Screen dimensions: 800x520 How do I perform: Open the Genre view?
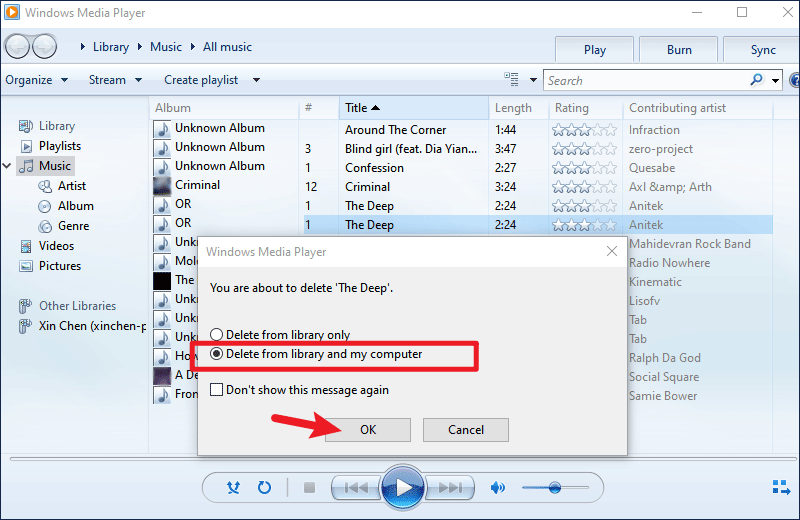coord(73,226)
